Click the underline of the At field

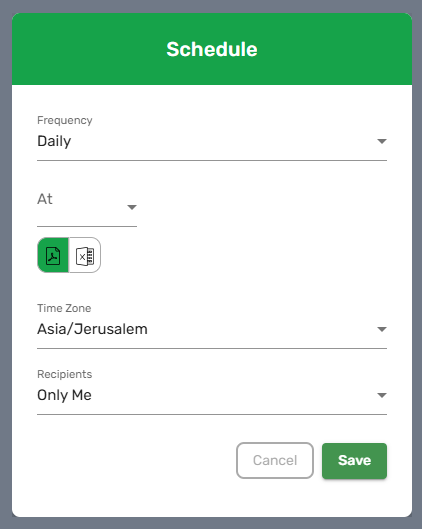click(87, 226)
